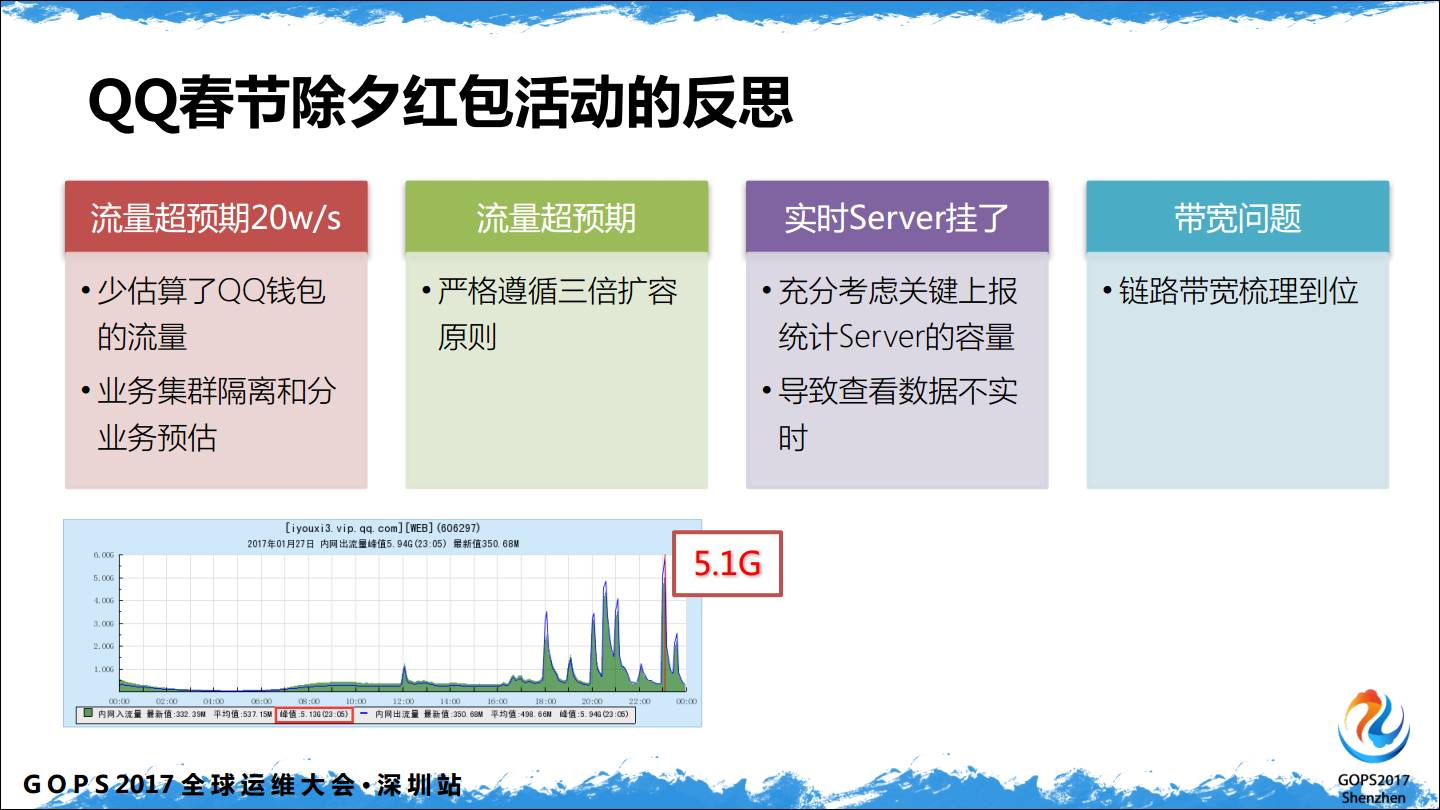Click the red vertical marker line at 23:05
Viewport: 1440px width, 810px height.
pos(663,625)
